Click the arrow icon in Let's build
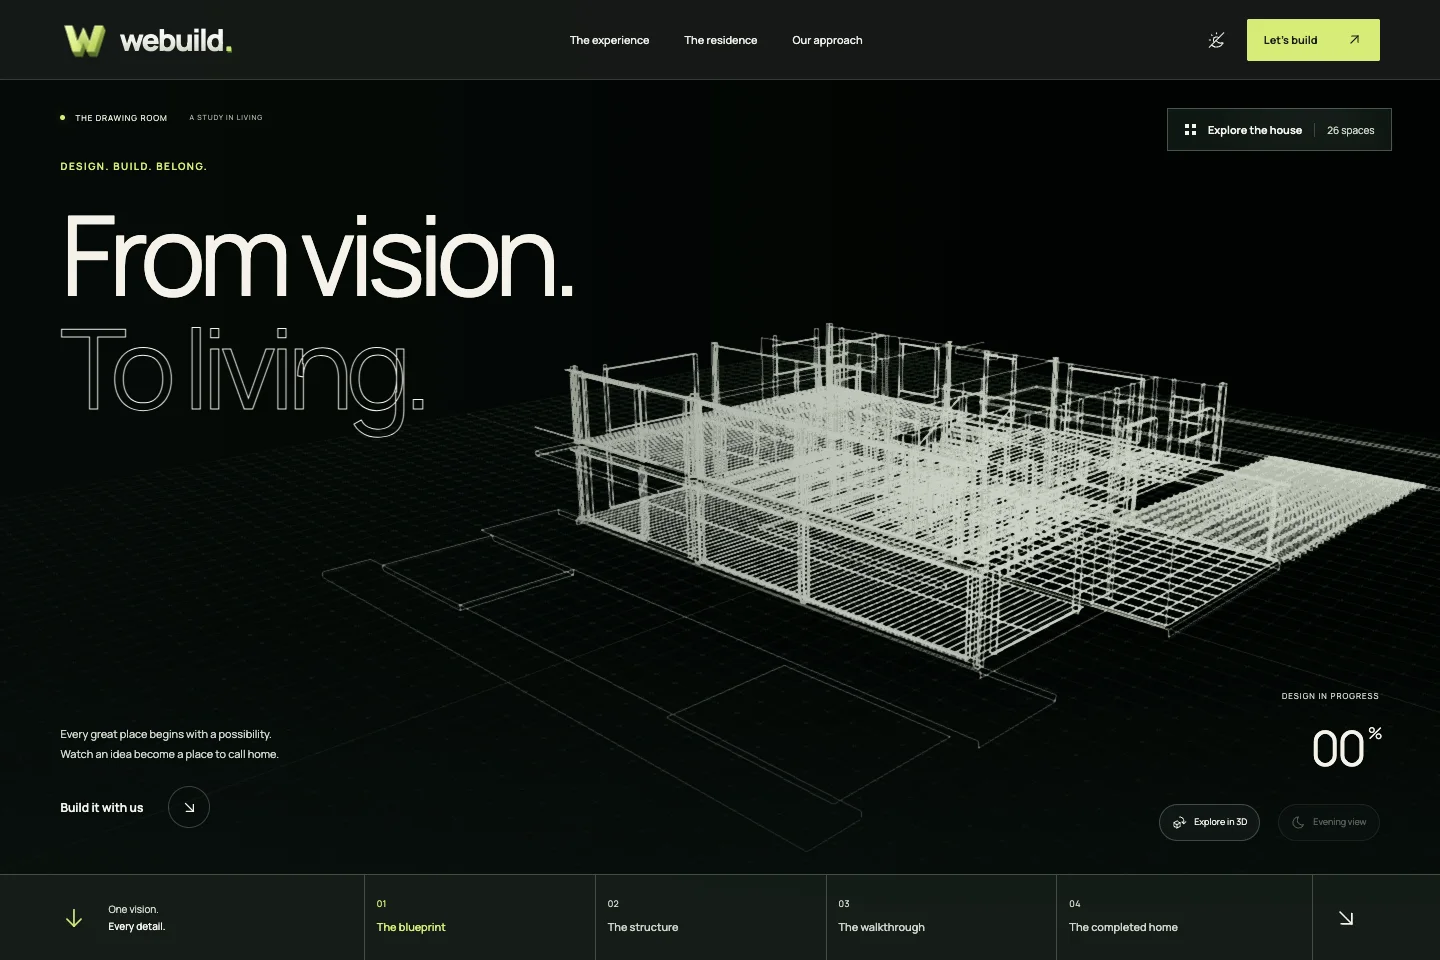This screenshot has width=1440, height=960. tap(1354, 40)
